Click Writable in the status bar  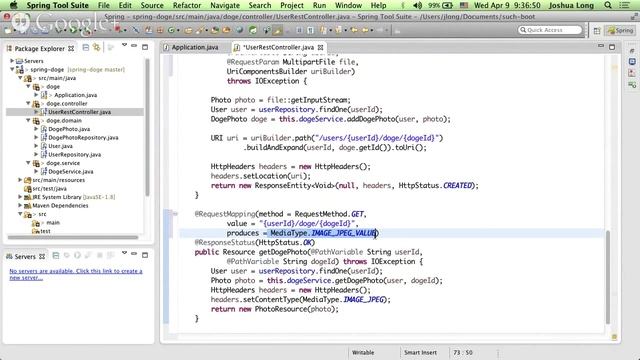tap(363, 352)
